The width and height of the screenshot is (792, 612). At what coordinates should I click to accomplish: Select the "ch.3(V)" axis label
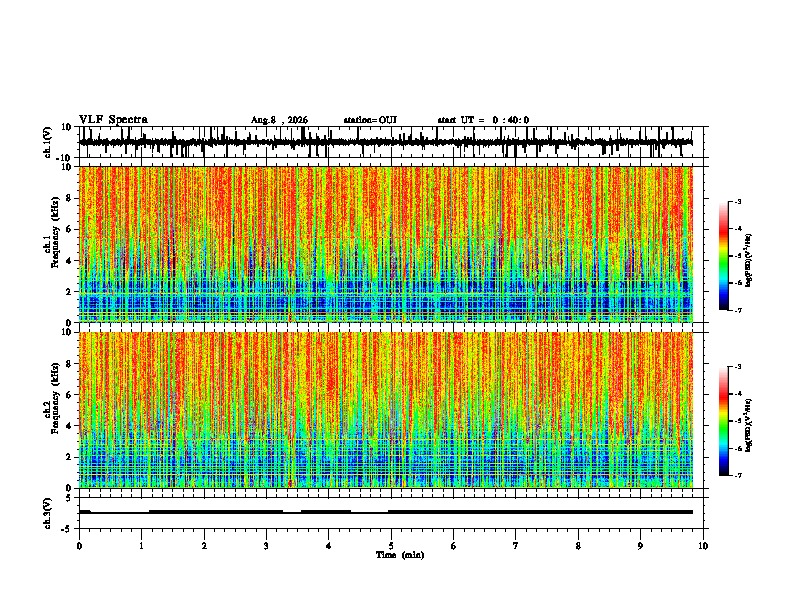48,513
